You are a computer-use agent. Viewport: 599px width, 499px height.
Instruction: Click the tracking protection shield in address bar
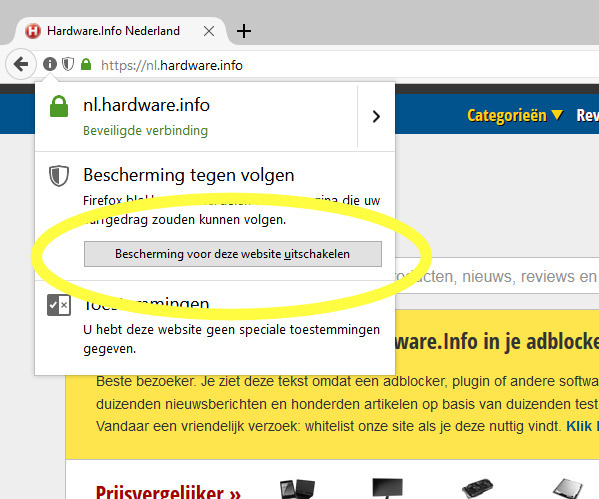point(68,64)
